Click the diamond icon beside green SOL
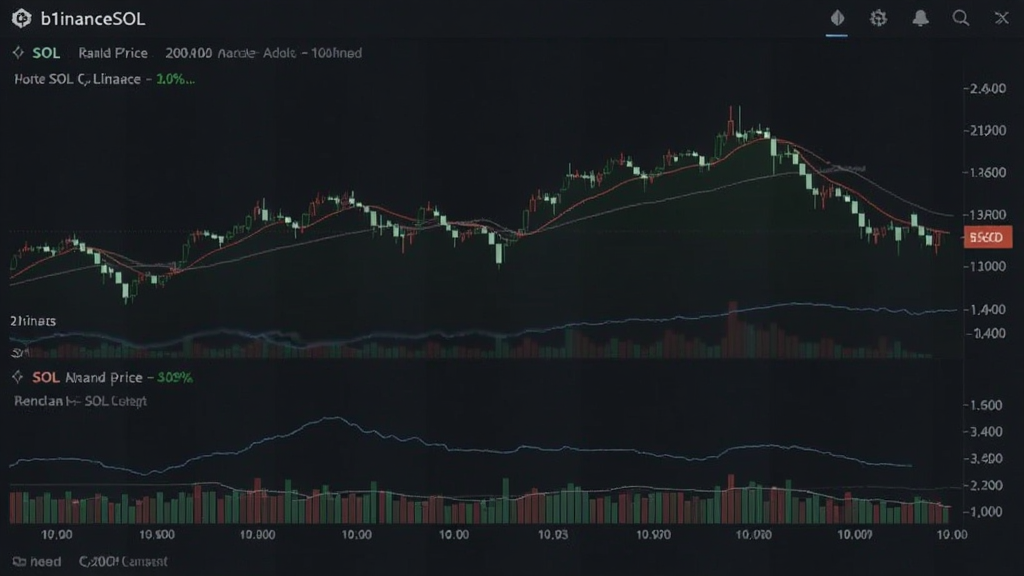The width and height of the screenshot is (1024, 576). click(18, 53)
